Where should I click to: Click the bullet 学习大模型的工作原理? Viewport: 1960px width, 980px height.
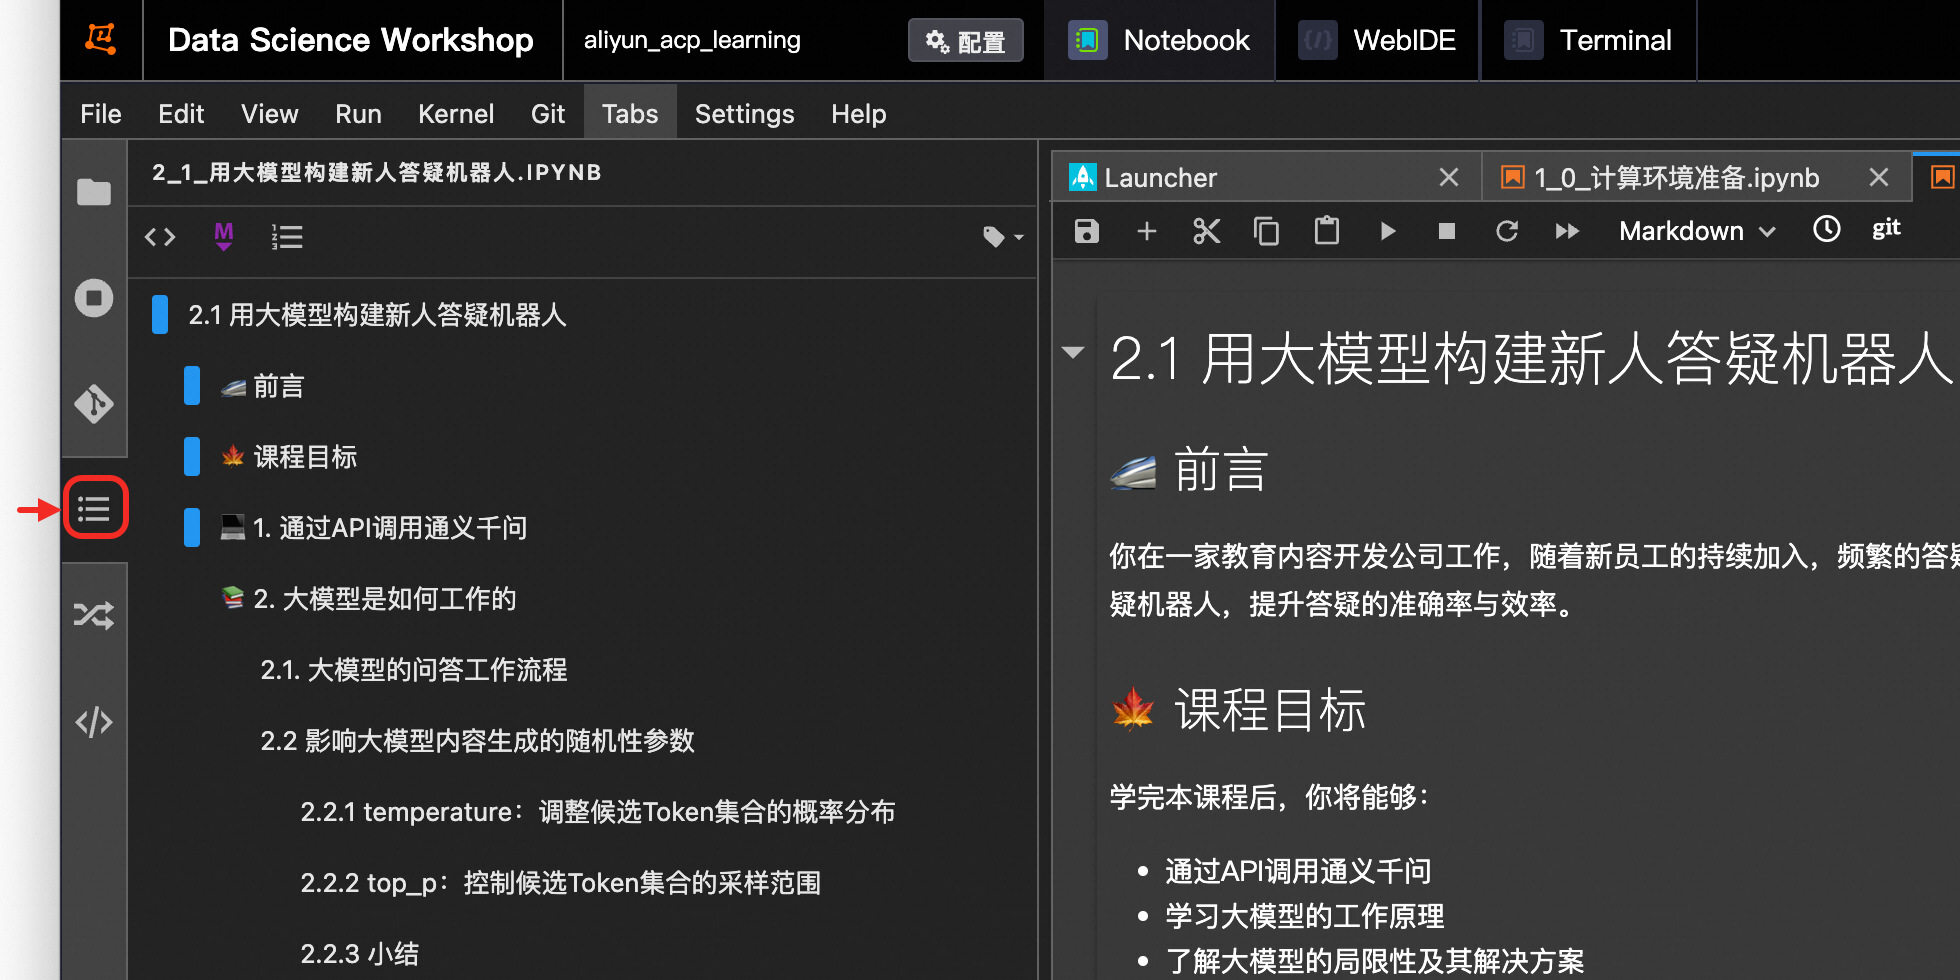(x=1304, y=916)
